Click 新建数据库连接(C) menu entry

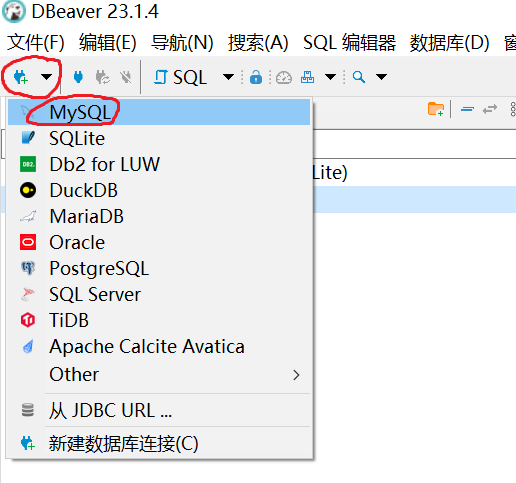[159, 443]
